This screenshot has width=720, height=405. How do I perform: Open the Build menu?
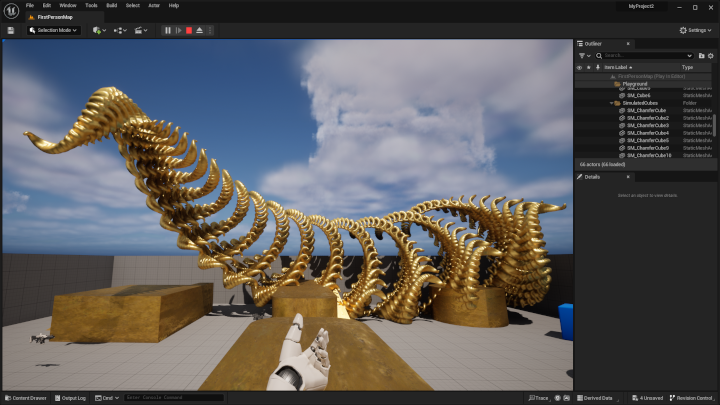click(x=110, y=5)
